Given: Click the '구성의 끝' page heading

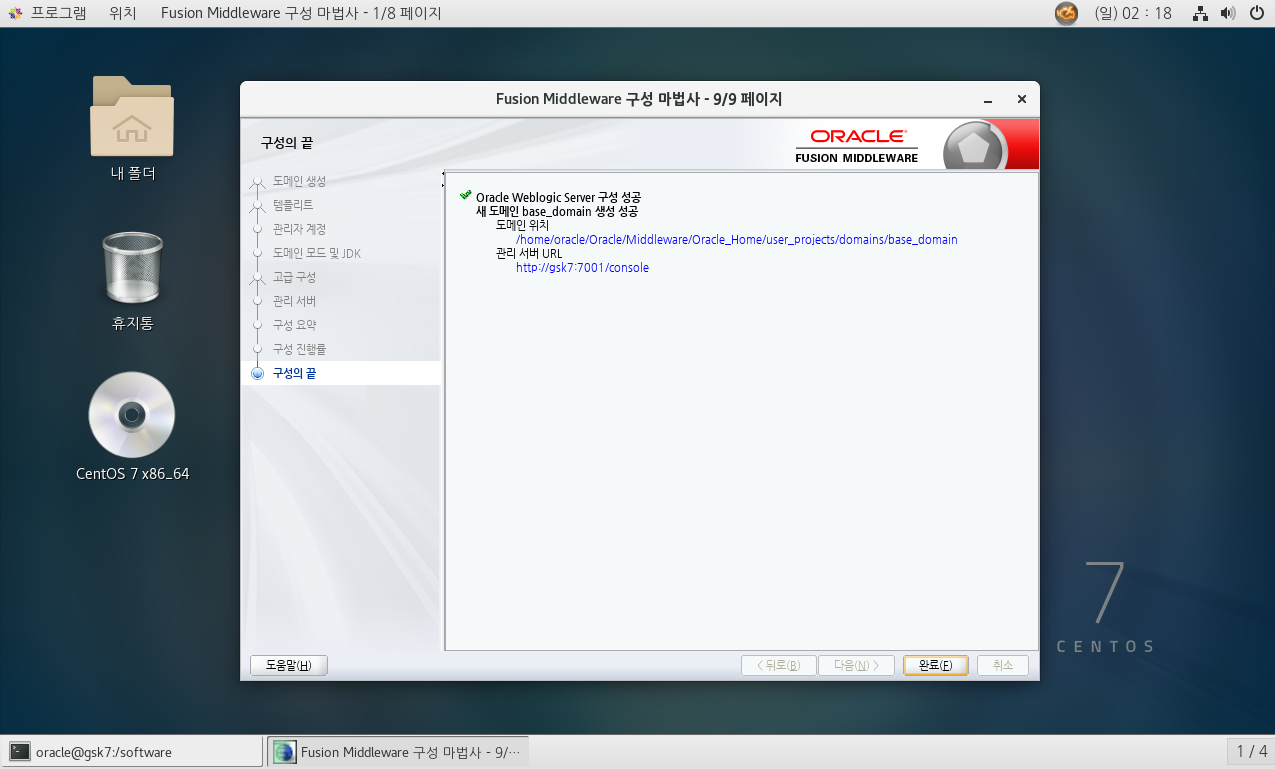Looking at the screenshot, I should [287, 143].
